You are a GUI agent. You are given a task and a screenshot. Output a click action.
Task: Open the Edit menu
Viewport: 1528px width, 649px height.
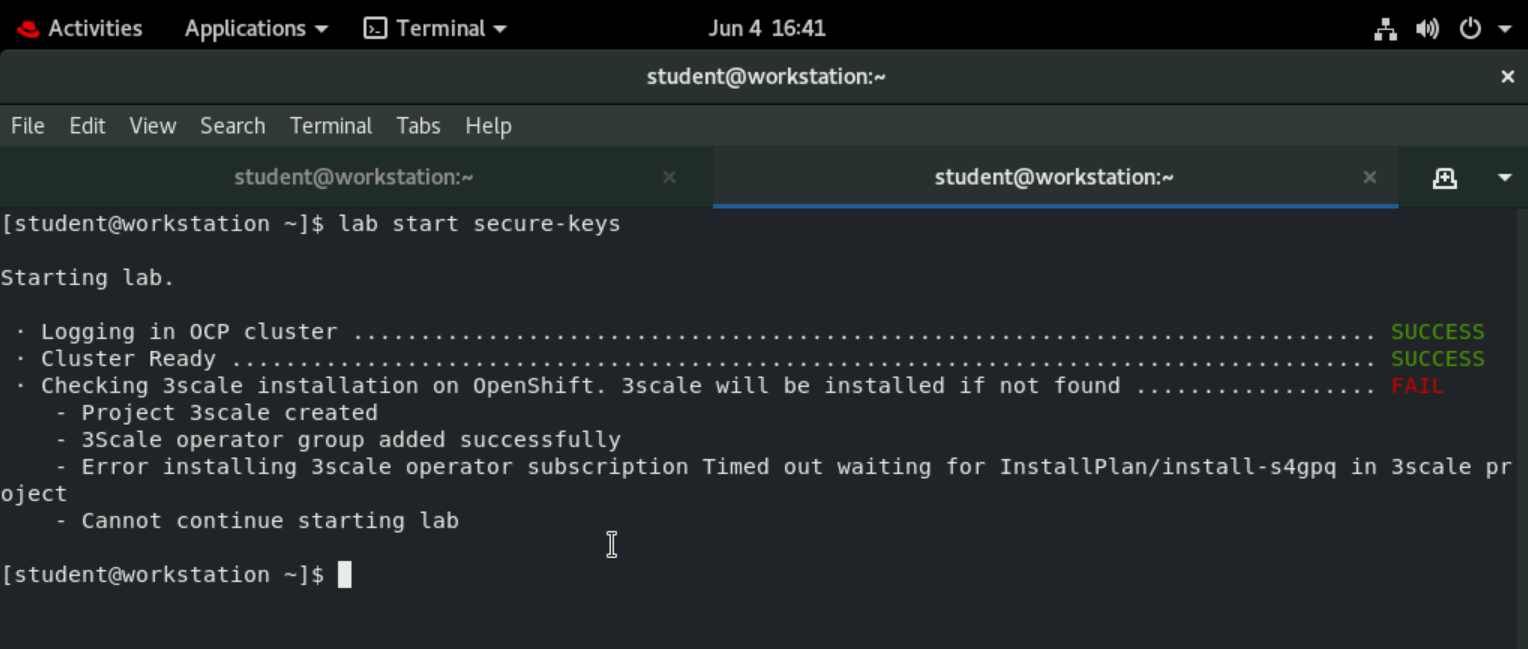tap(87, 126)
